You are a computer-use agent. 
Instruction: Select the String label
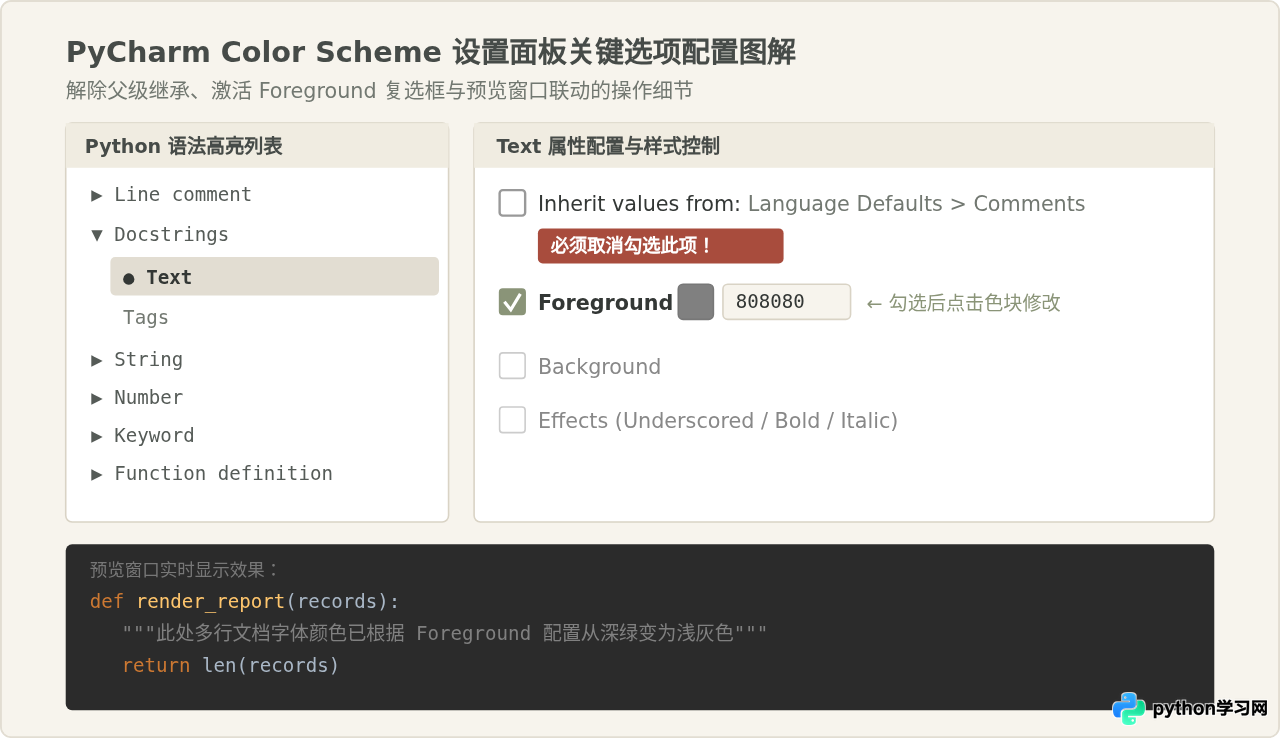click(x=148, y=360)
